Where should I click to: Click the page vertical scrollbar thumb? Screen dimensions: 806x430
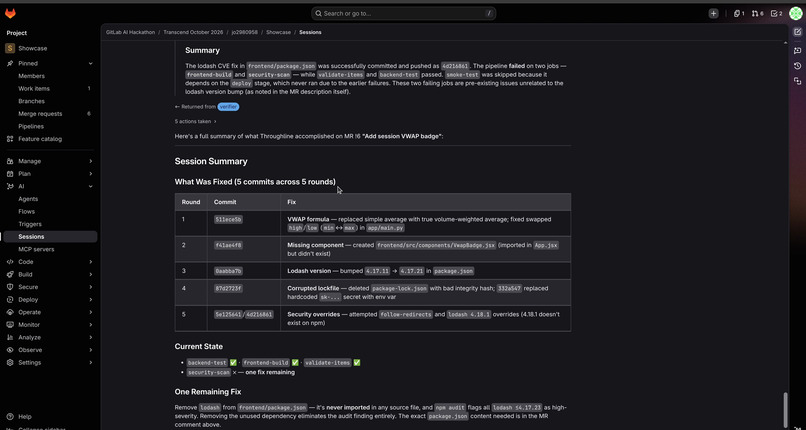(x=785, y=410)
